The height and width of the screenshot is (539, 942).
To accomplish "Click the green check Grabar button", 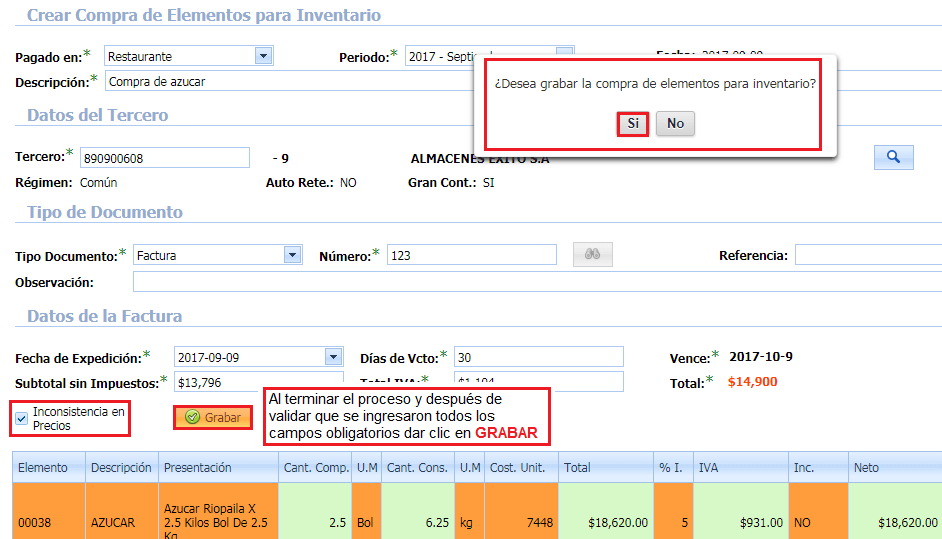I will coord(213,417).
